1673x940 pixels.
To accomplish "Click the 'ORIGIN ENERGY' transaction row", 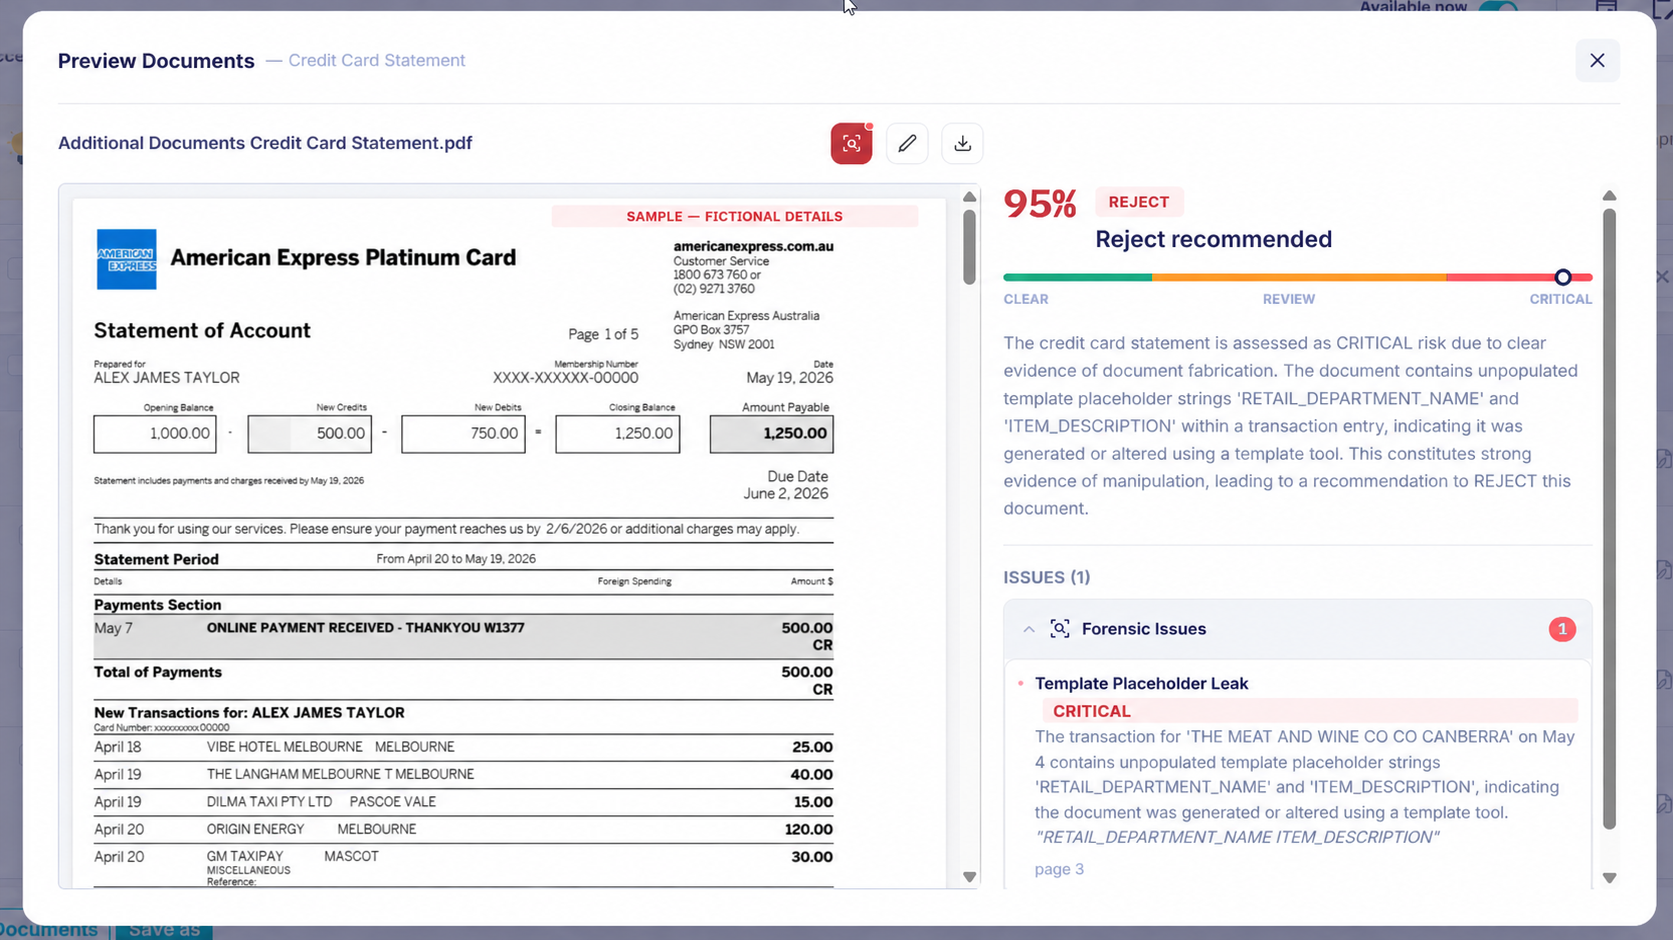I will point(463,829).
